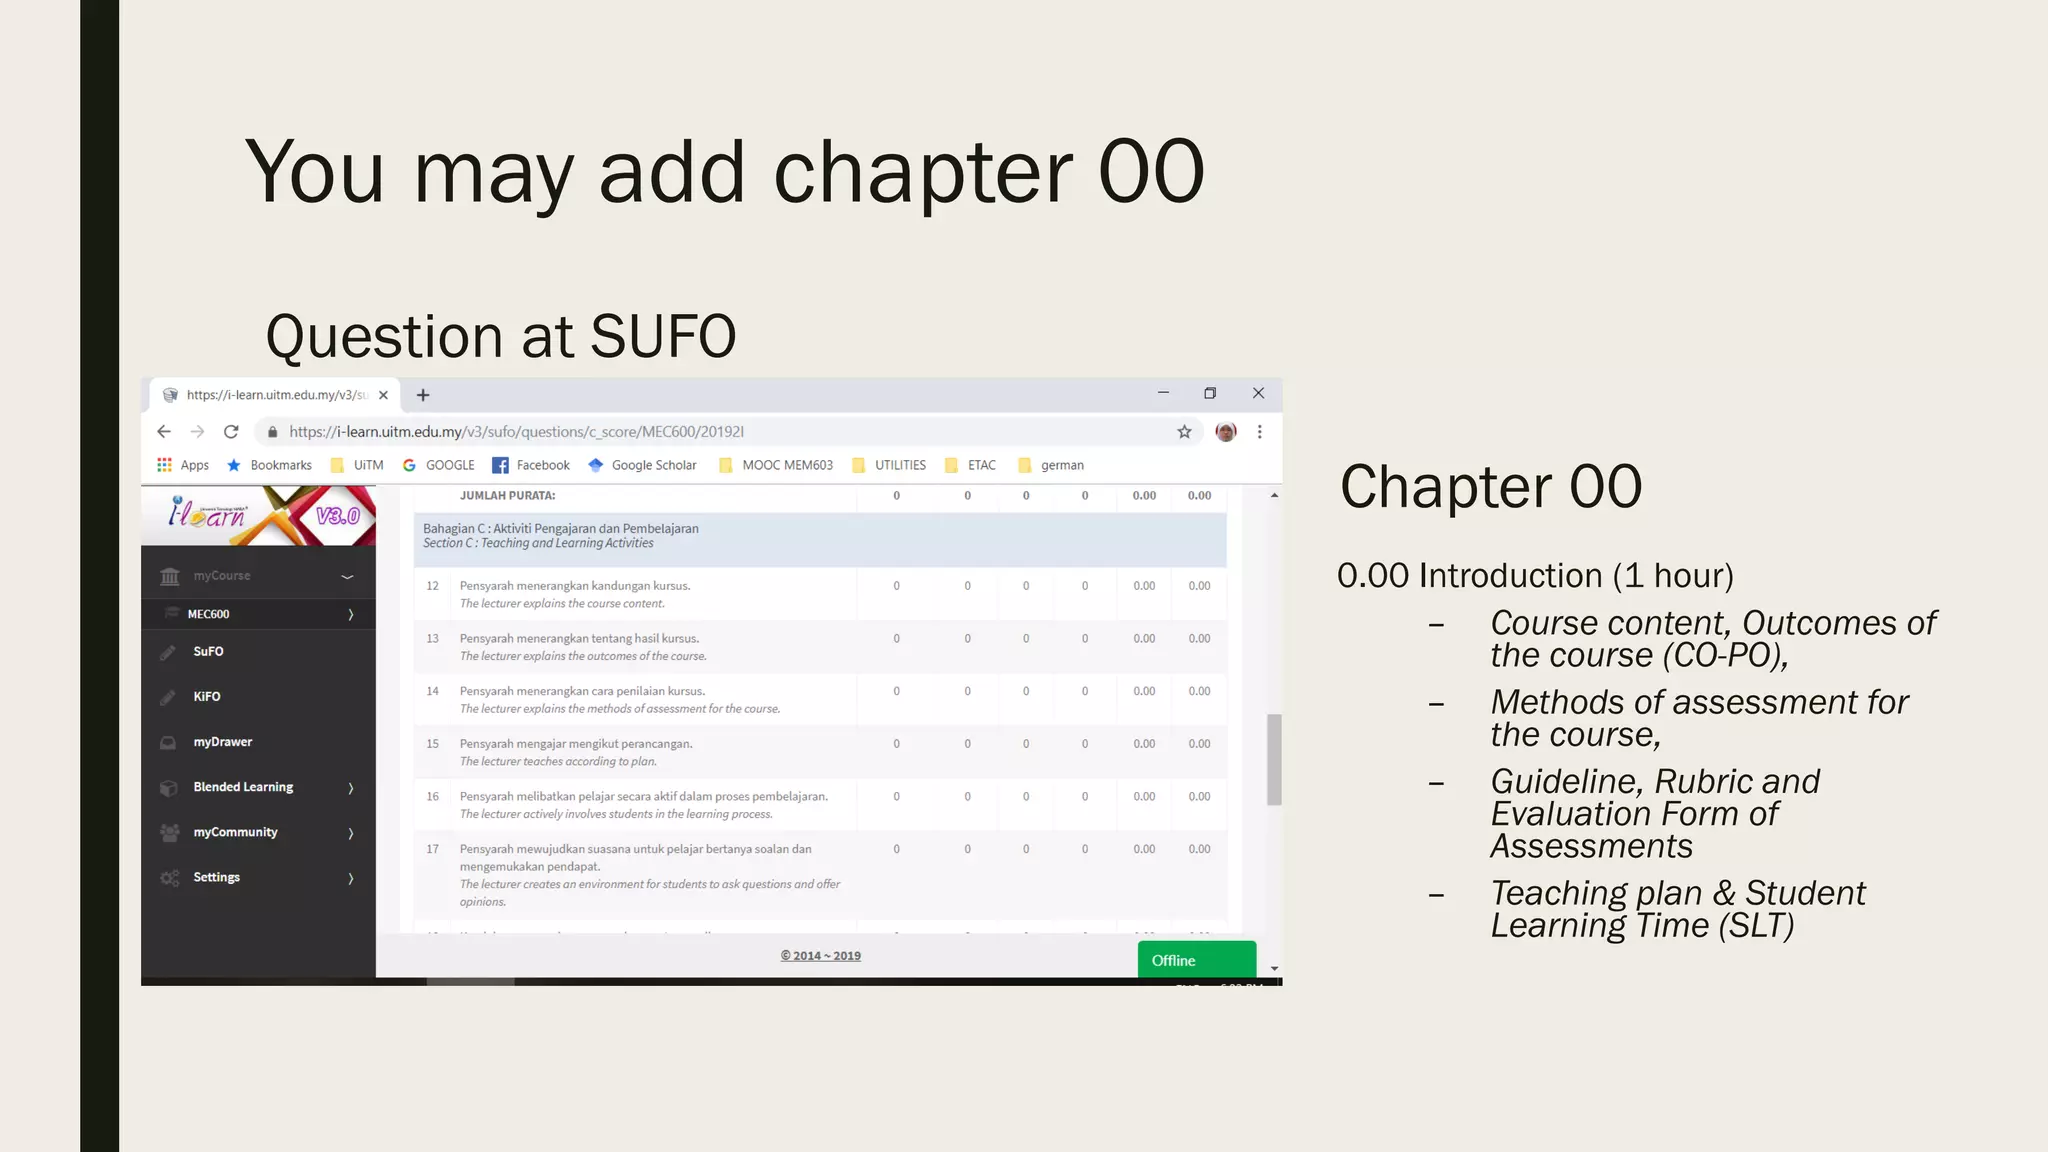Open KiFO in the sidebar
Viewport: 2048px width, 1152px height.
[x=207, y=696]
